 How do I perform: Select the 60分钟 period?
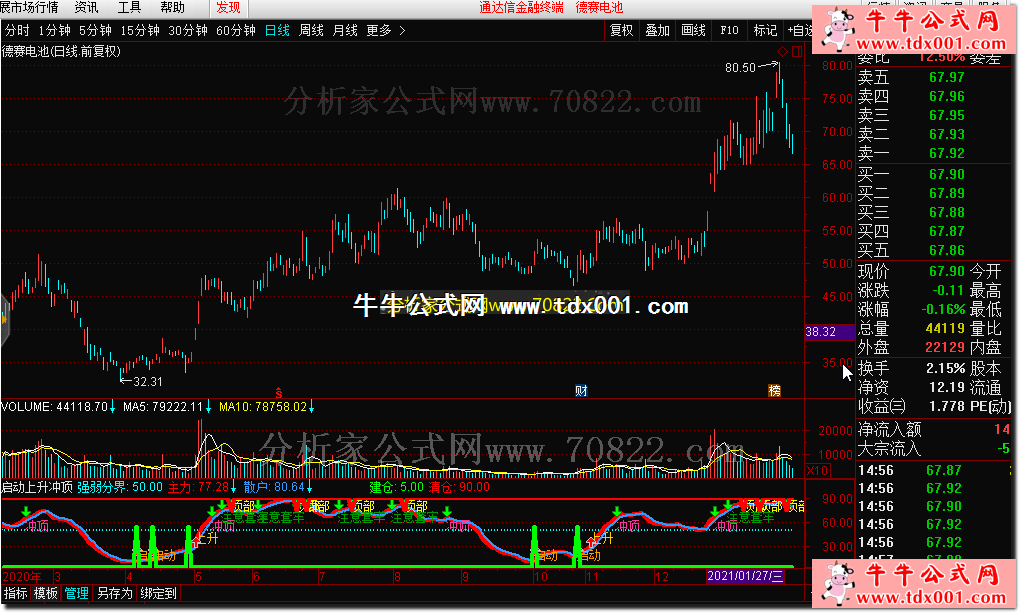pos(236,31)
